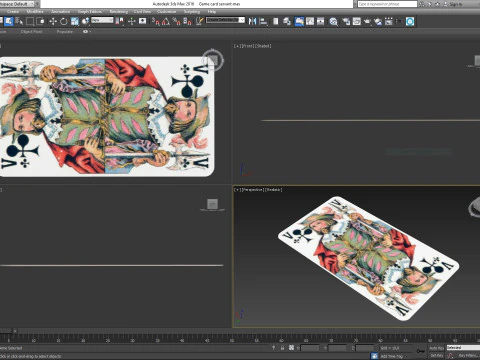Click the ViewCube in the top-left viewport
This screenshot has width=480, height=360.
pos(213,60)
